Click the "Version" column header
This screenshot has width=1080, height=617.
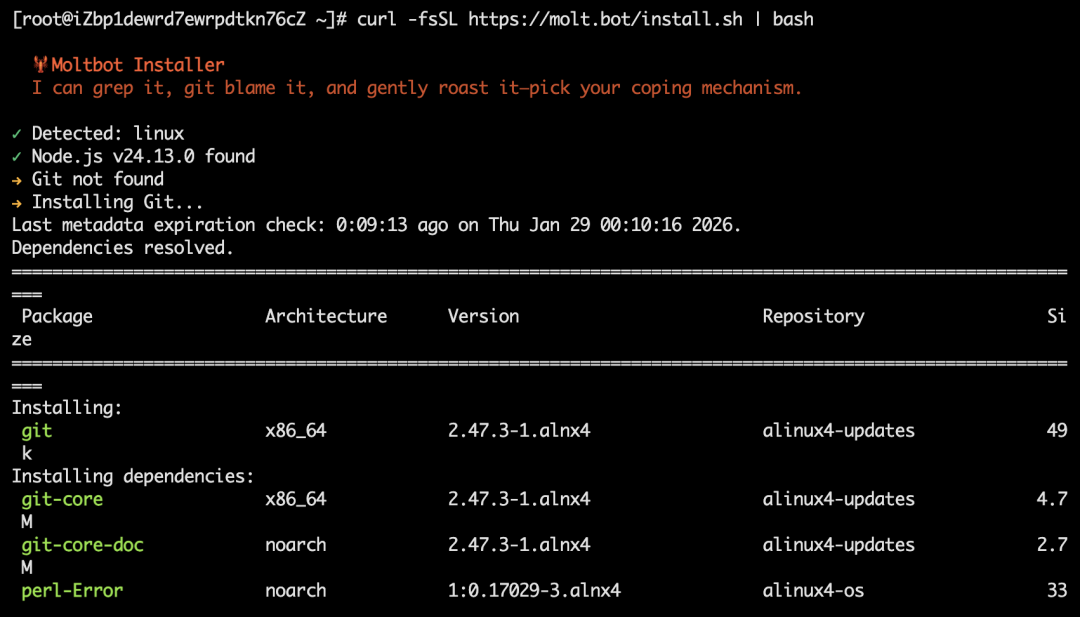pyautogui.click(x=484, y=316)
